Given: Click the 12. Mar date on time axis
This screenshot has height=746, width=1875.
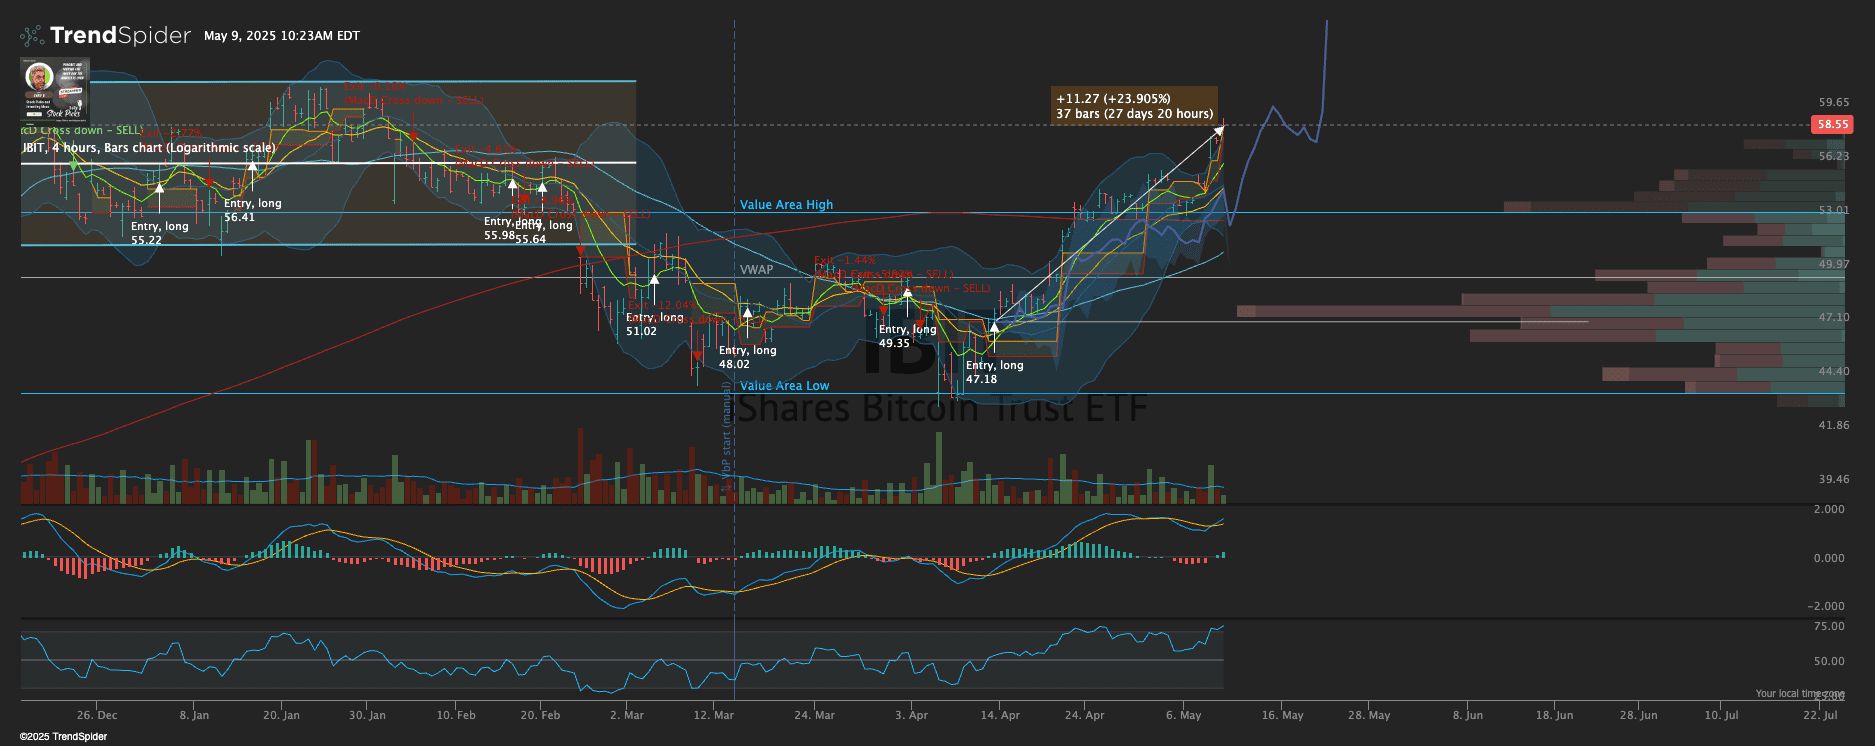Looking at the screenshot, I should 713,715.
